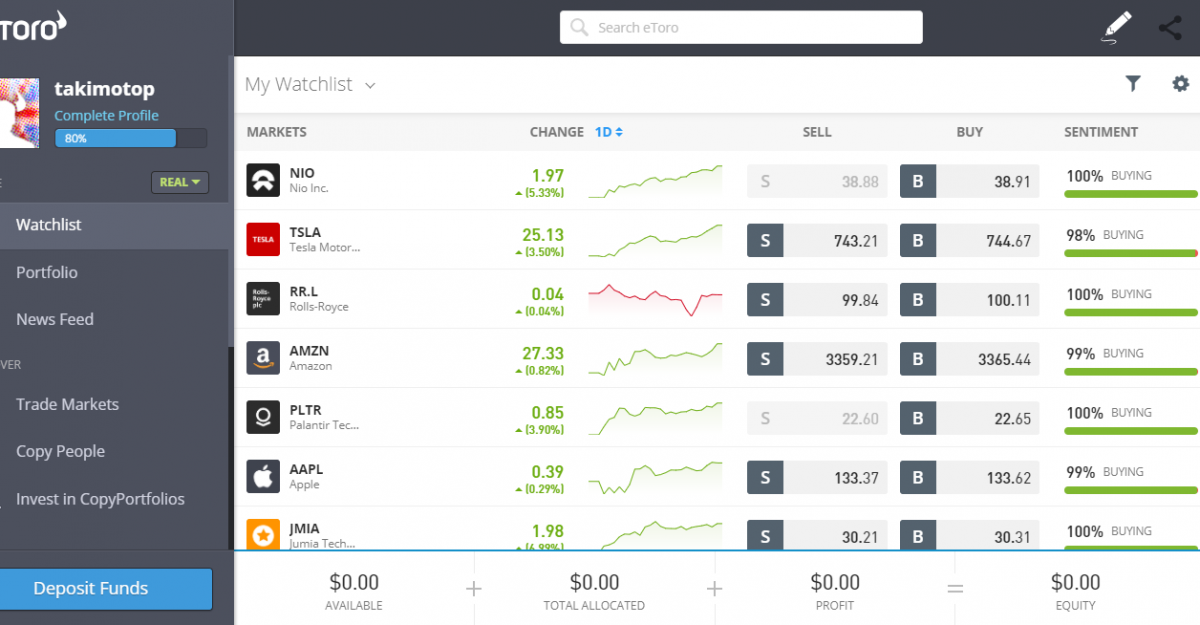Open the Rolls-Royce company logo

[263, 298]
